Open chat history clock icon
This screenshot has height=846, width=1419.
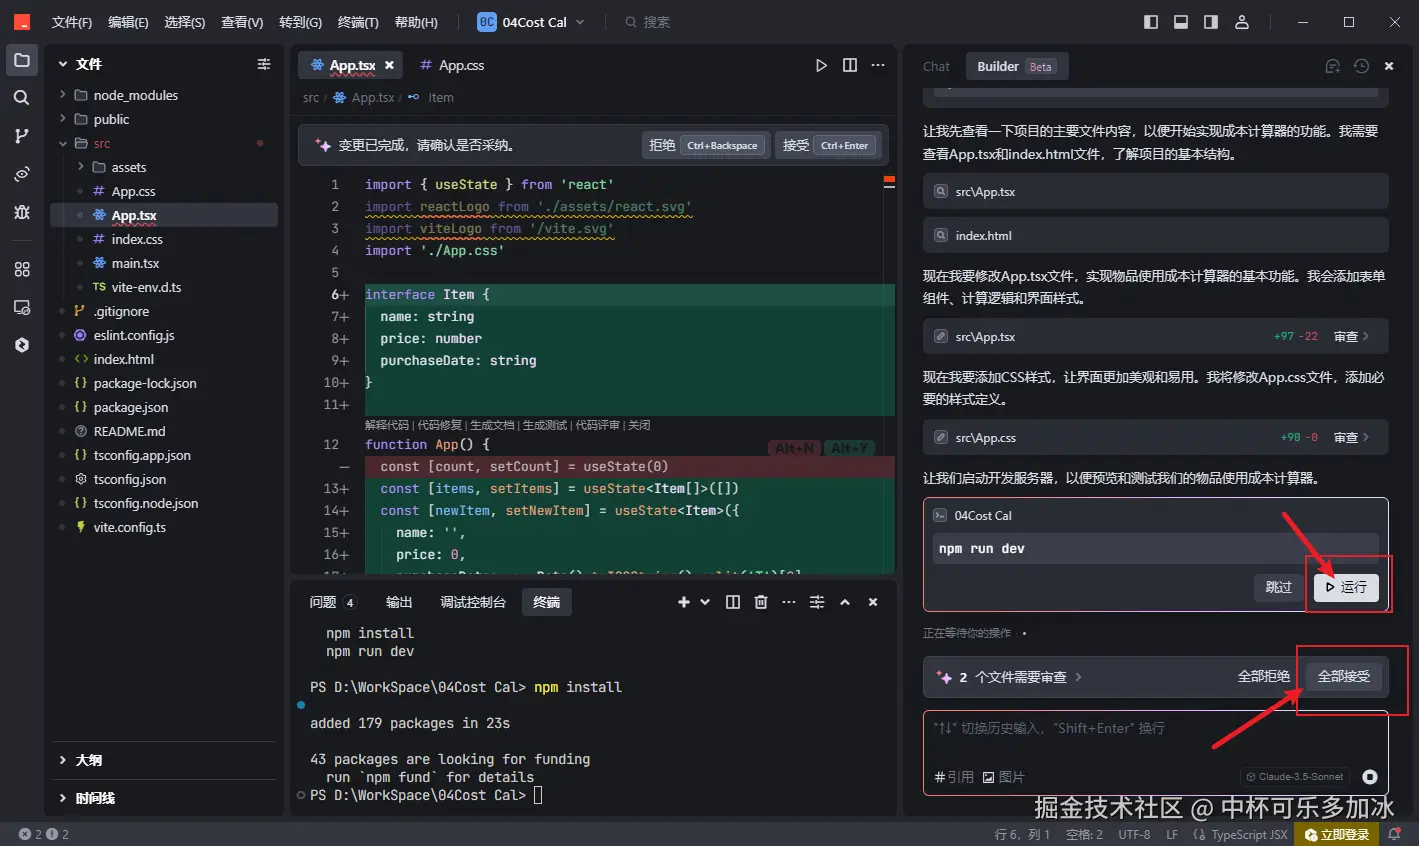[1361, 66]
